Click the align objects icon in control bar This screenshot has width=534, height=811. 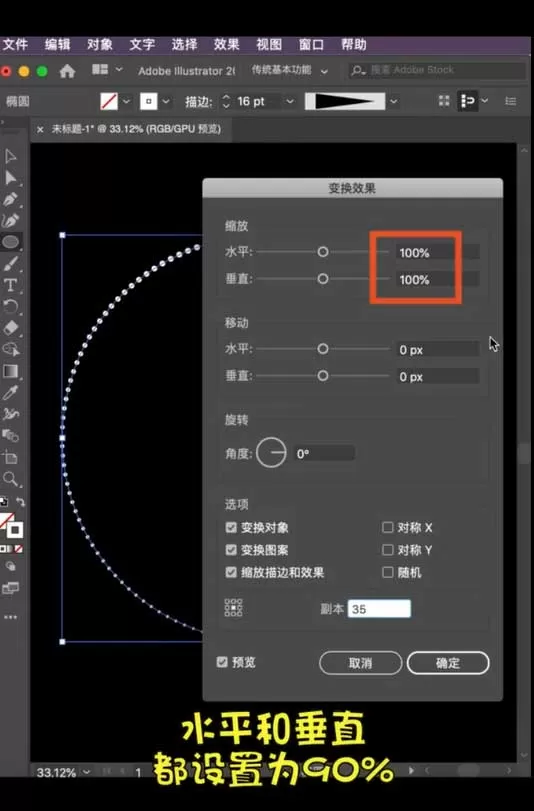coord(467,101)
